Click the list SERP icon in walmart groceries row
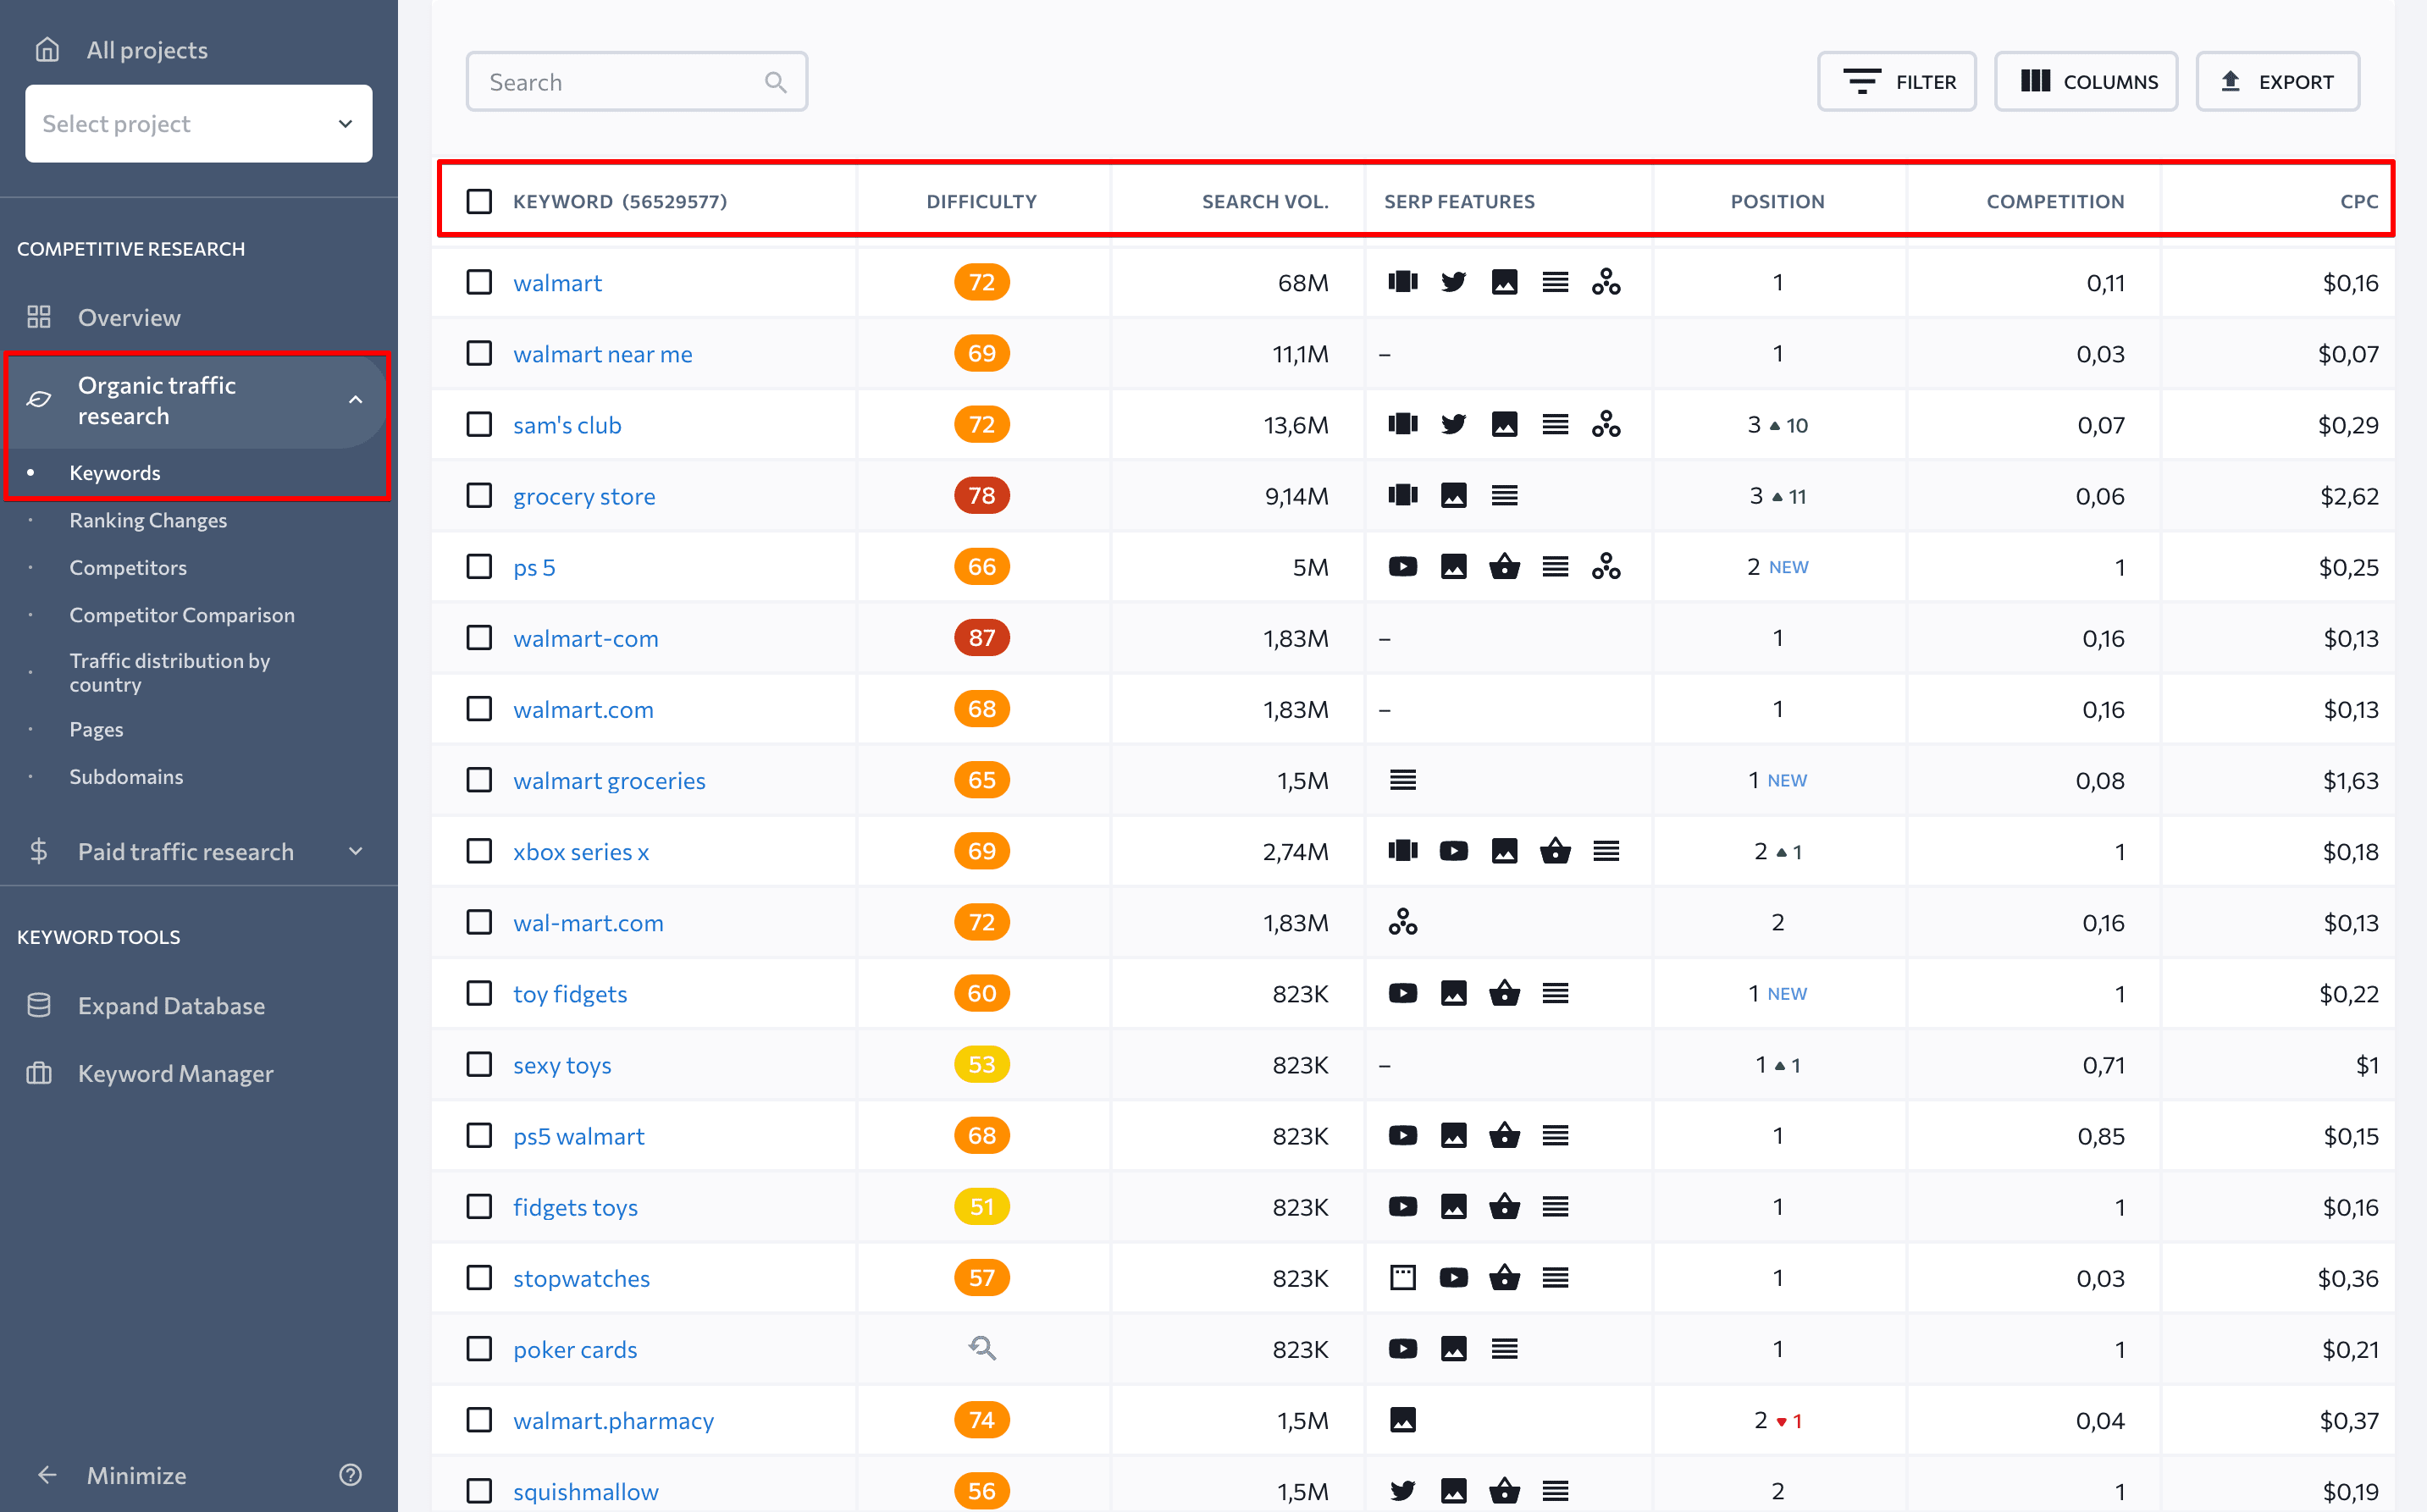 coord(1403,780)
